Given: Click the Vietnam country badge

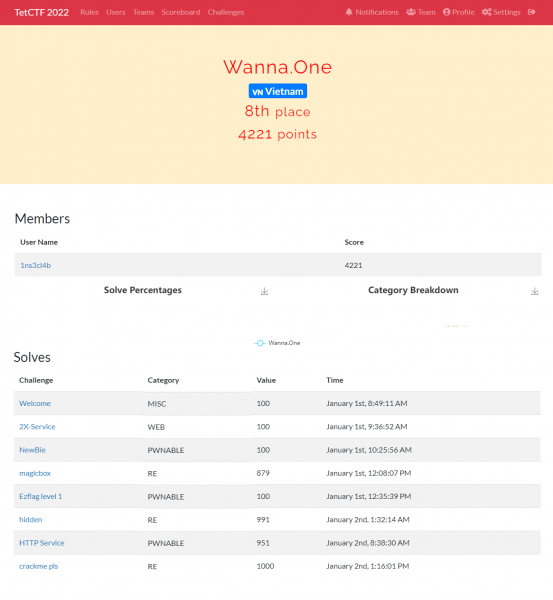Looking at the screenshot, I should [278, 91].
